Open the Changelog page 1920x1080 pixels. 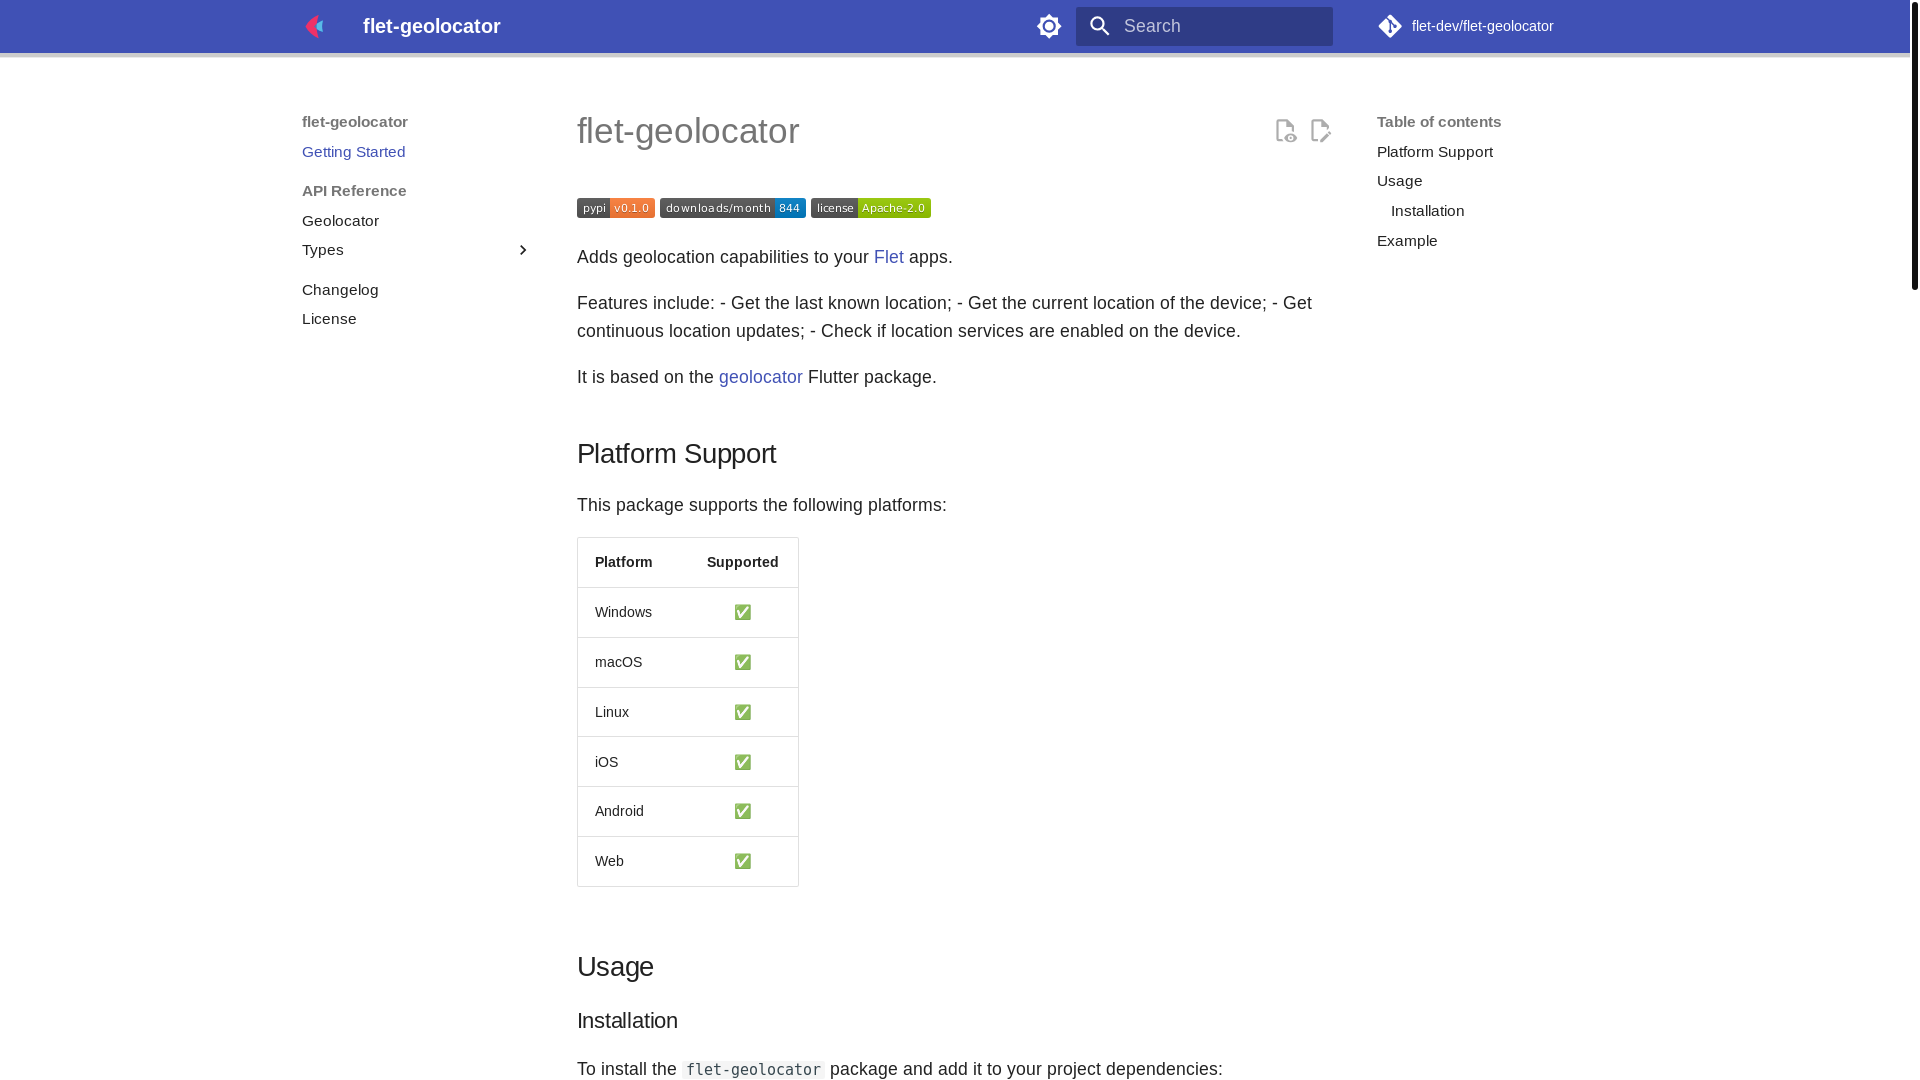340,290
